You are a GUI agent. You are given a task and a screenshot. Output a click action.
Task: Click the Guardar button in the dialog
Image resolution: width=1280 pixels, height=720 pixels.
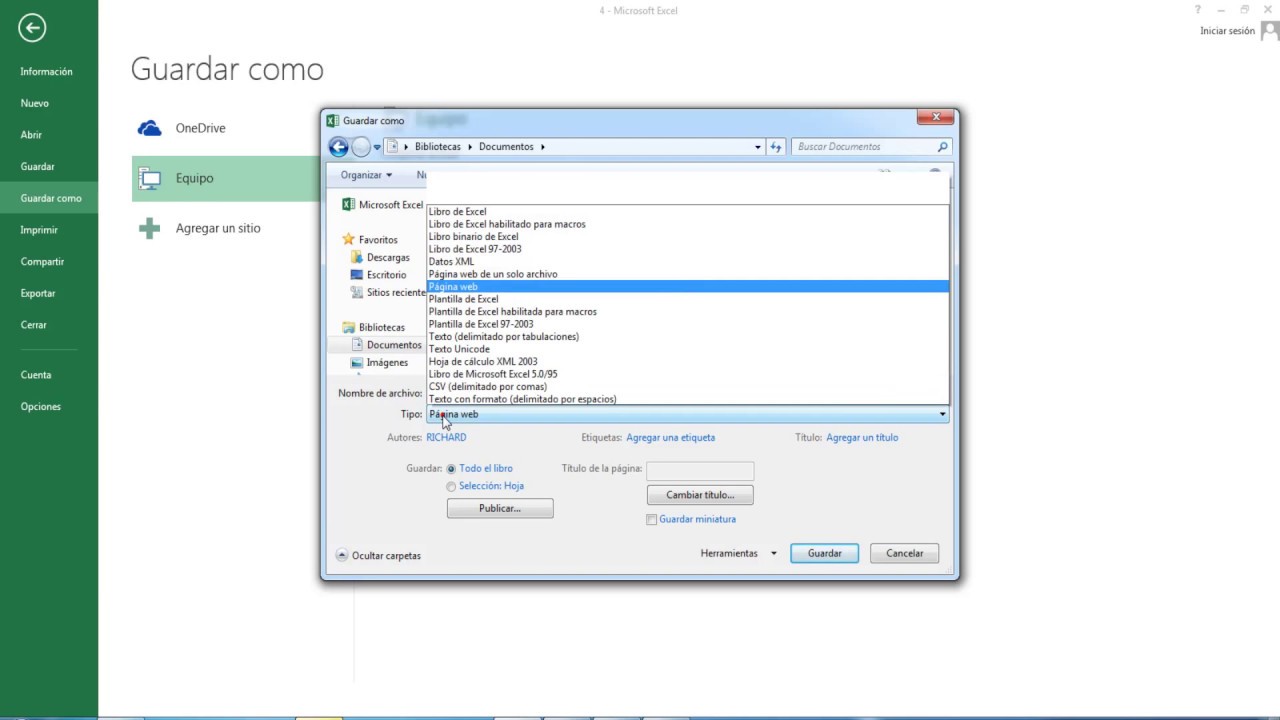825,553
